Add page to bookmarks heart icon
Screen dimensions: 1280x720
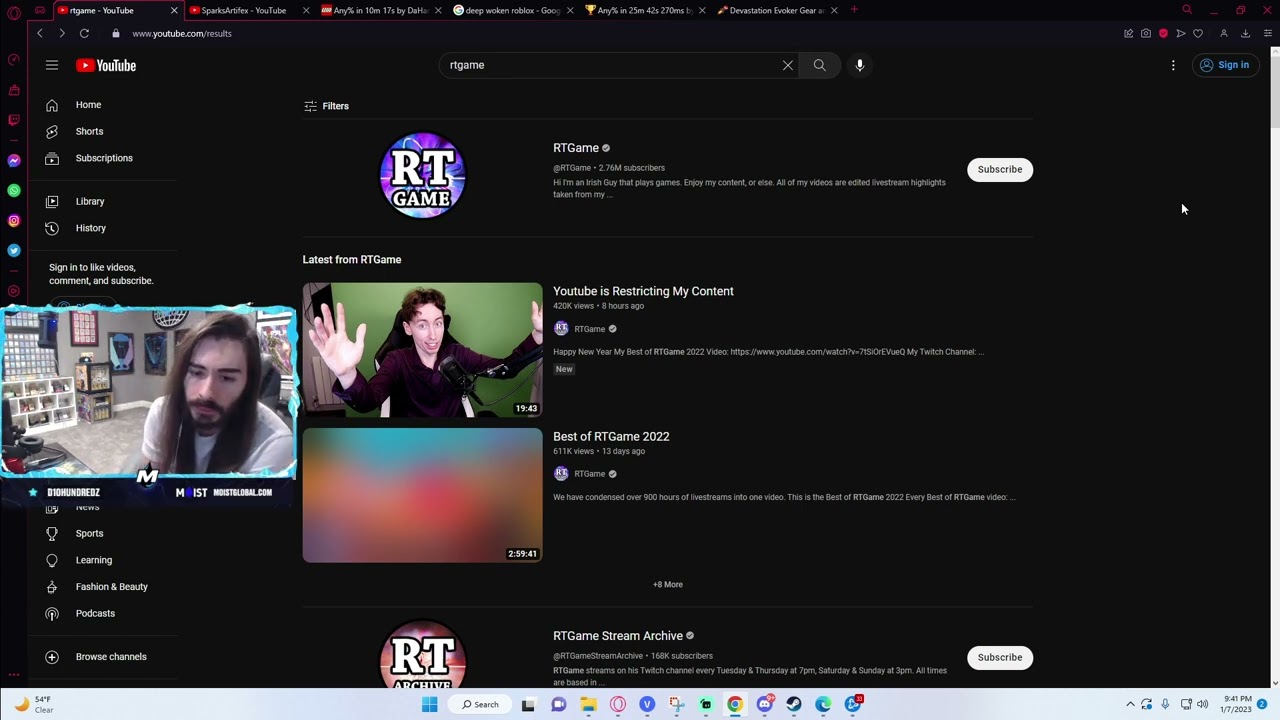pos(1198,33)
